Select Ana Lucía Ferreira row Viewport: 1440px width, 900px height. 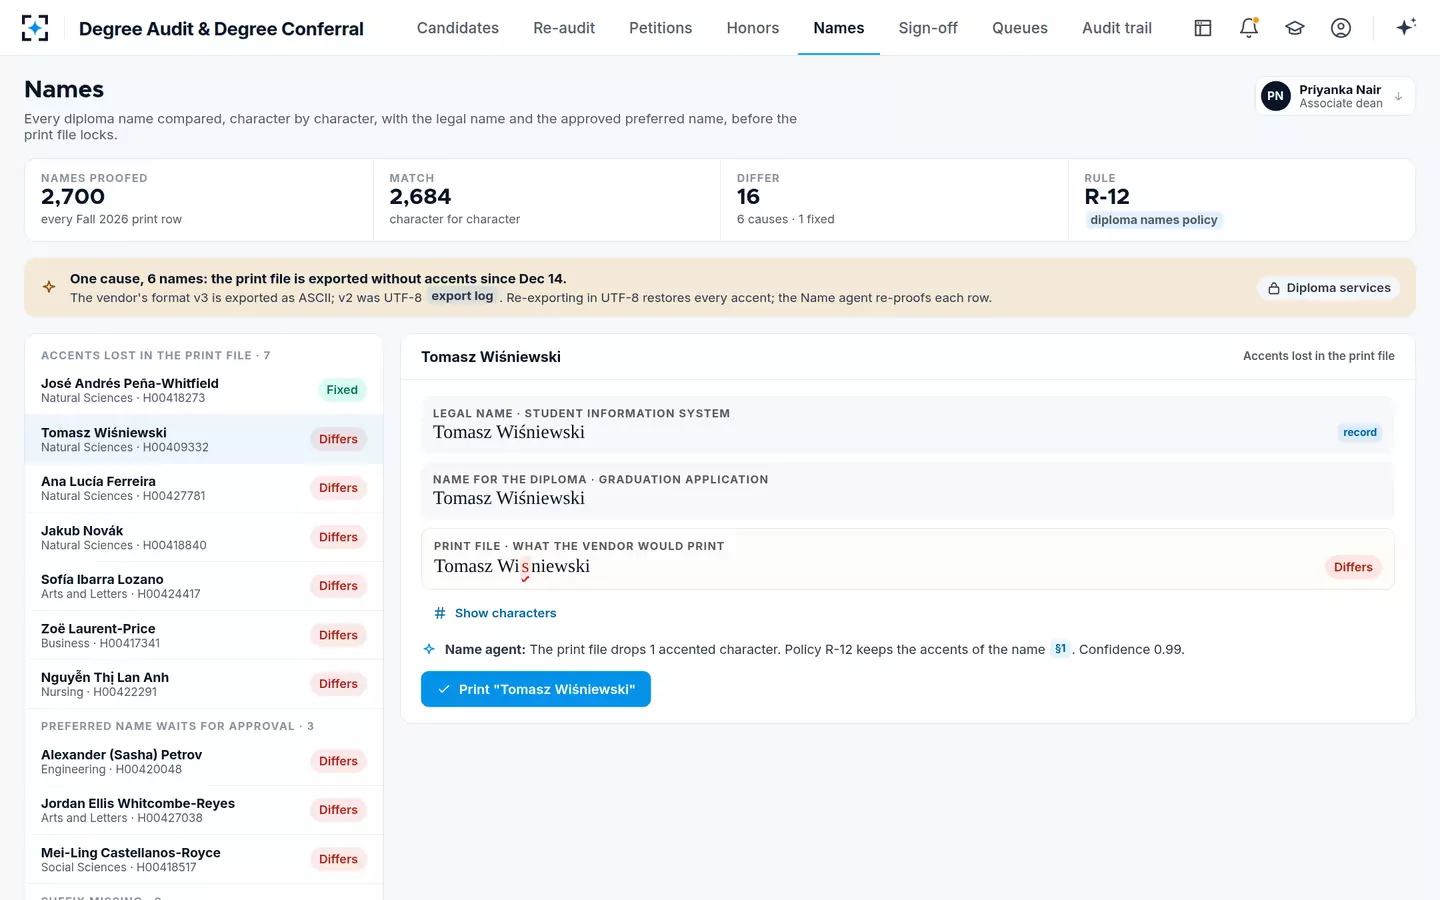(x=204, y=488)
